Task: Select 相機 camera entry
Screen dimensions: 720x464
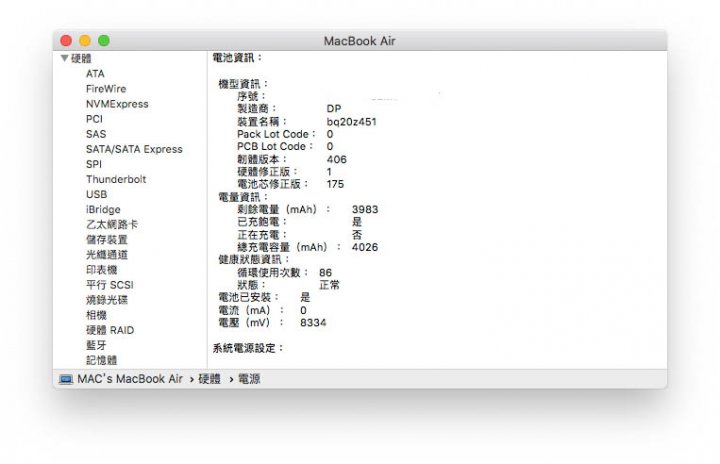Action: 96,315
